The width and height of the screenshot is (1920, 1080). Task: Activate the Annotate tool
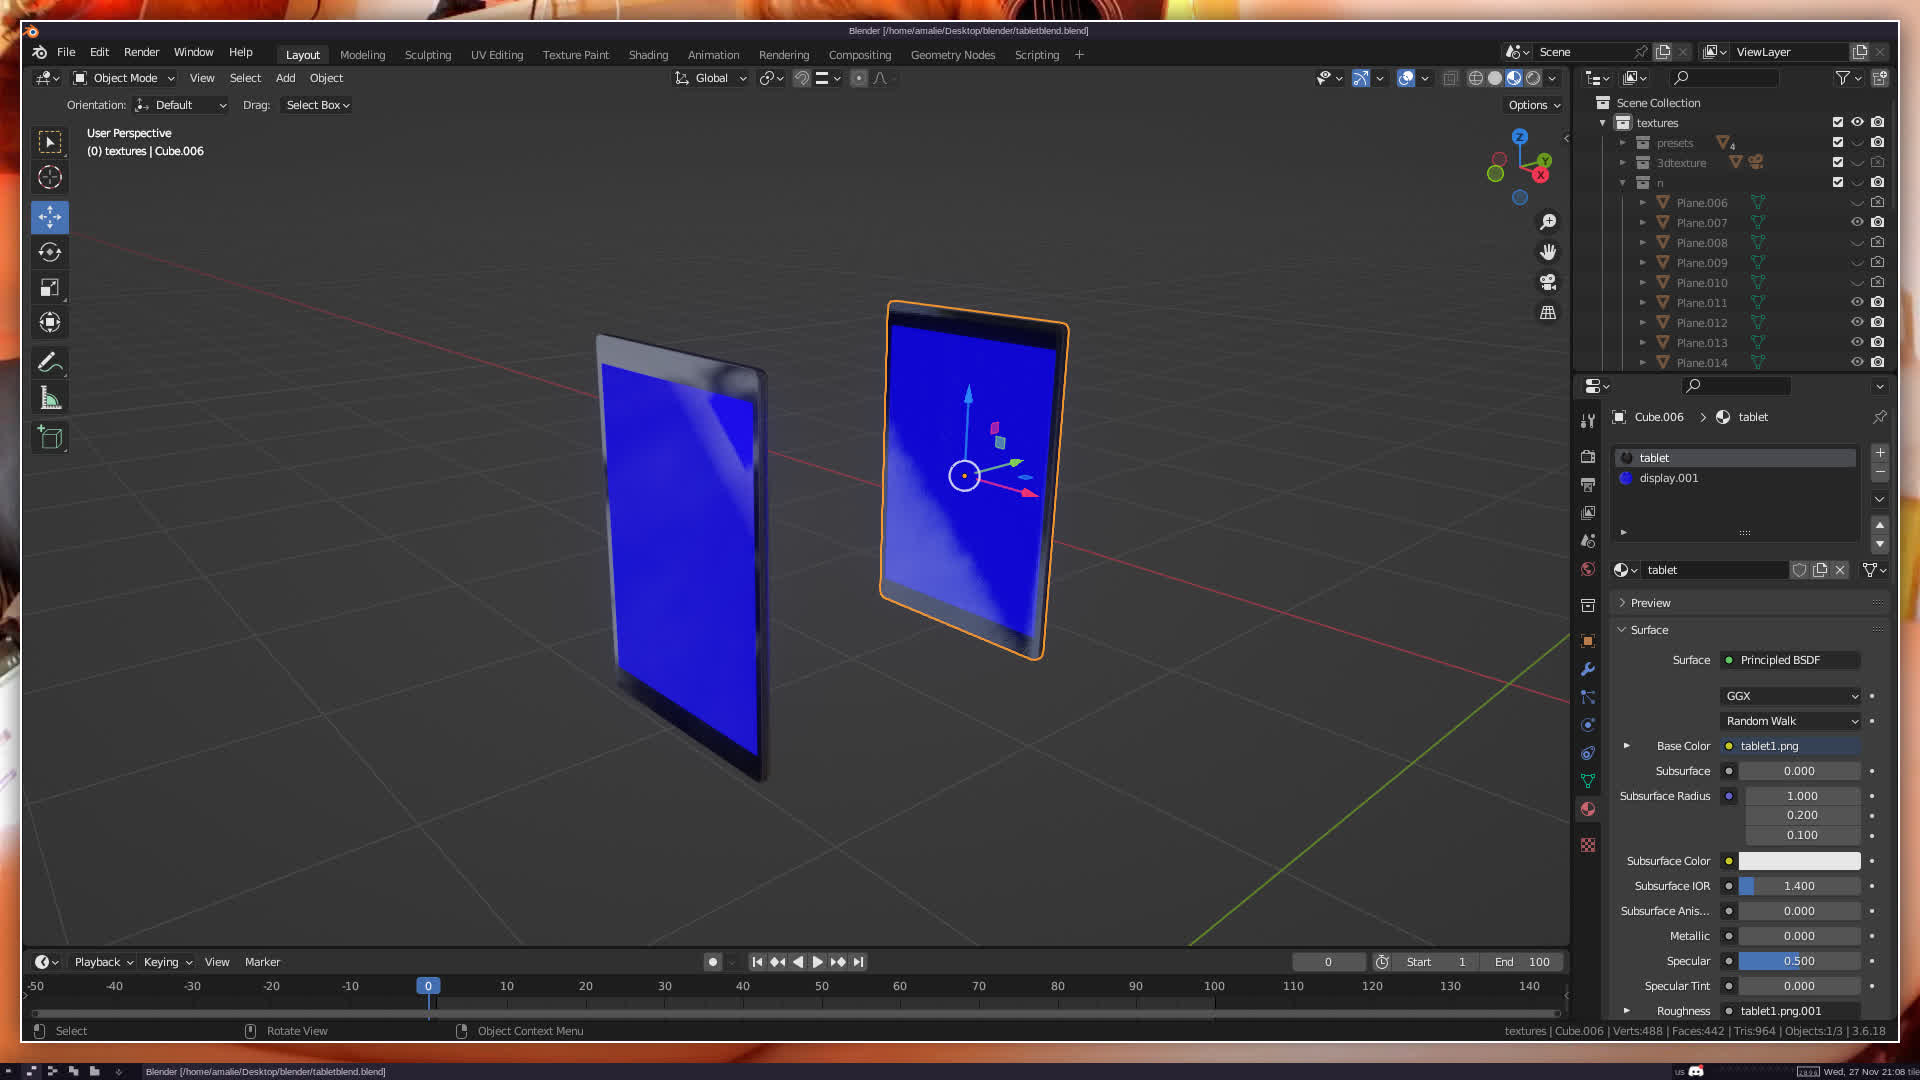pyautogui.click(x=50, y=363)
